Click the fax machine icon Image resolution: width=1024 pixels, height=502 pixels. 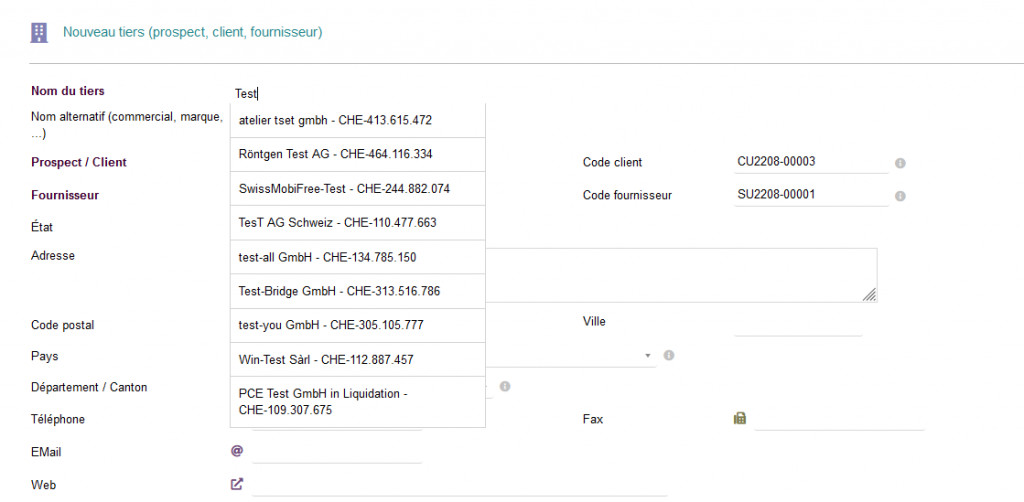(x=740, y=419)
